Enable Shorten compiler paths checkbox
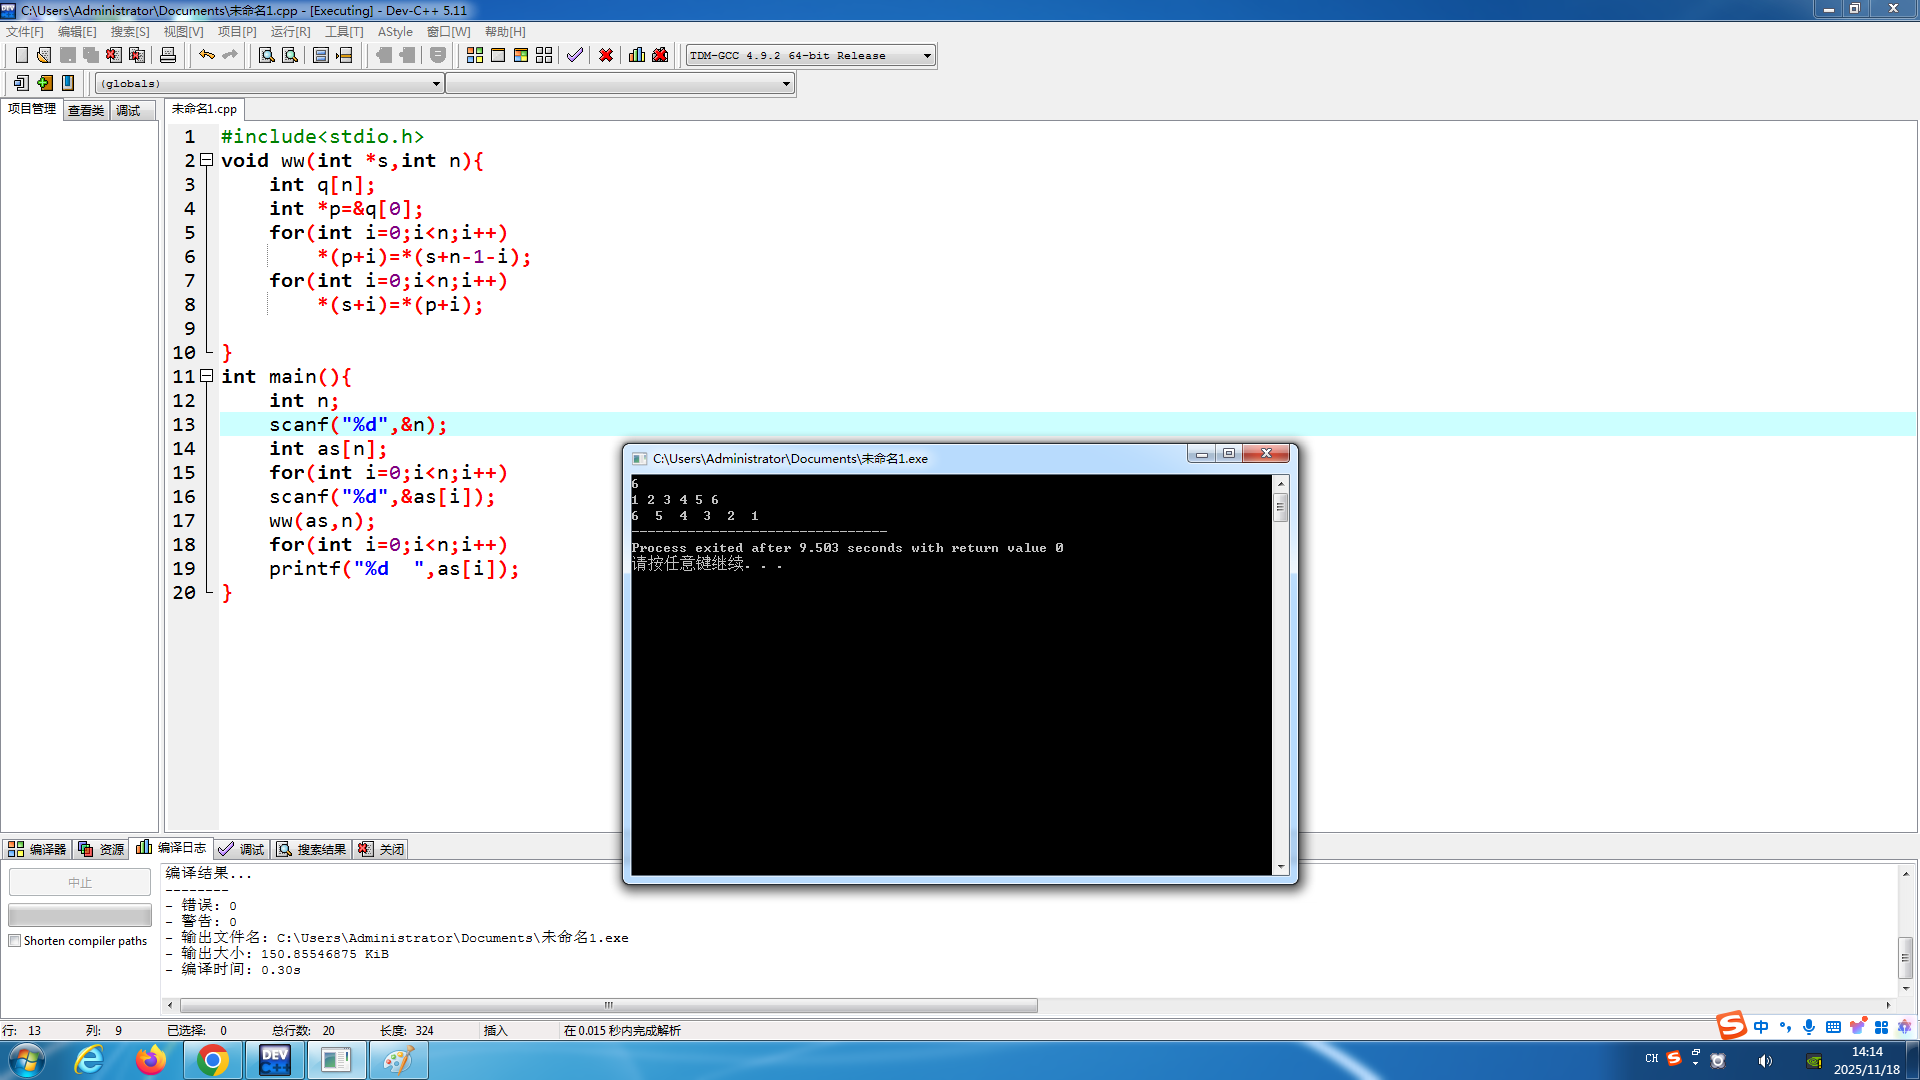The image size is (1920, 1080). point(15,941)
